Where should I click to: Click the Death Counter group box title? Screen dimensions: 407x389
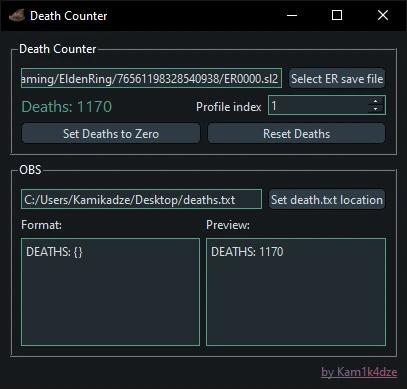58,49
